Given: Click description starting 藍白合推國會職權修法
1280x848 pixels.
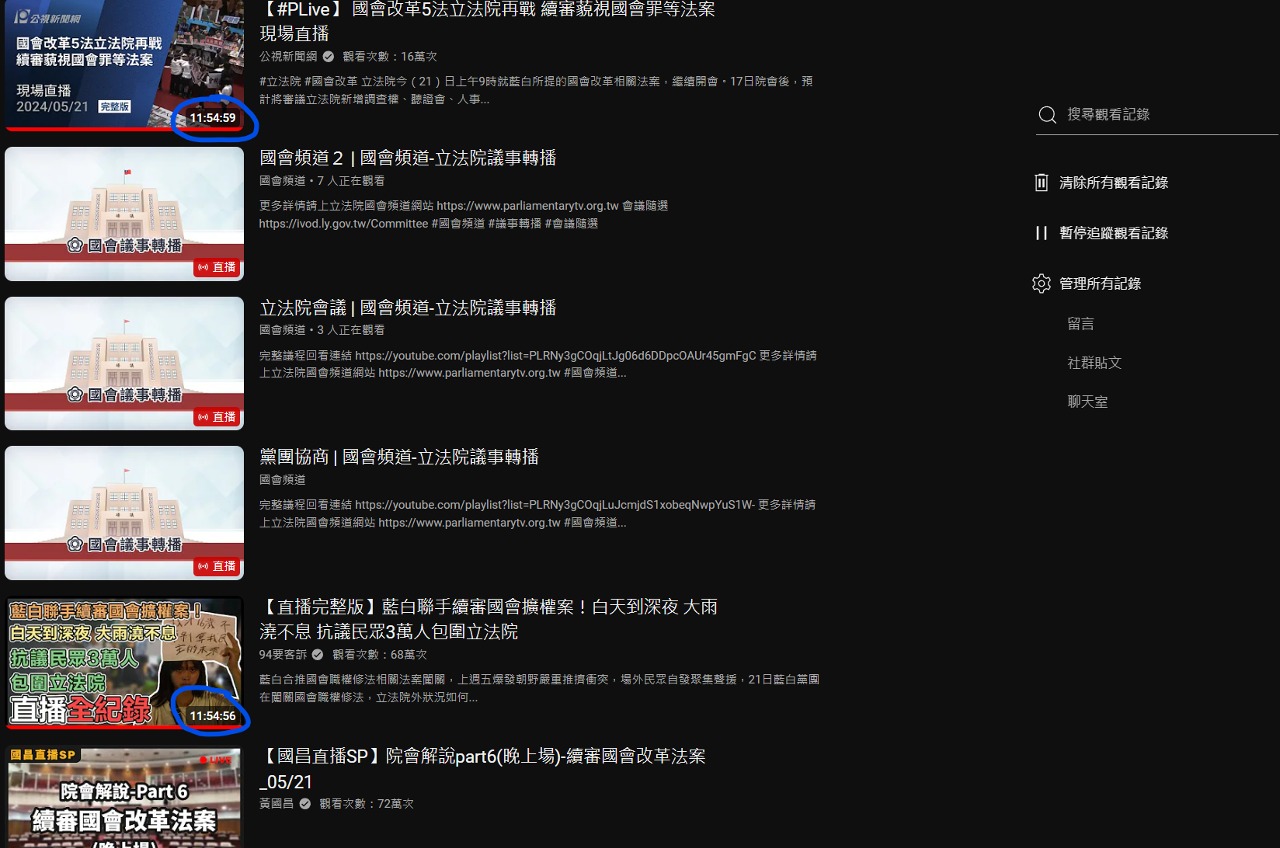Looking at the screenshot, I should tap(540, 688).
